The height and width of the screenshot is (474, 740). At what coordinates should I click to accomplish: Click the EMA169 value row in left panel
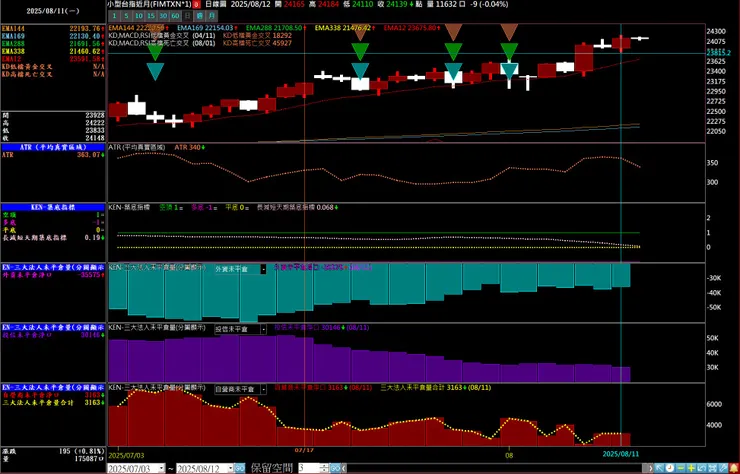[x=53, y=36]
